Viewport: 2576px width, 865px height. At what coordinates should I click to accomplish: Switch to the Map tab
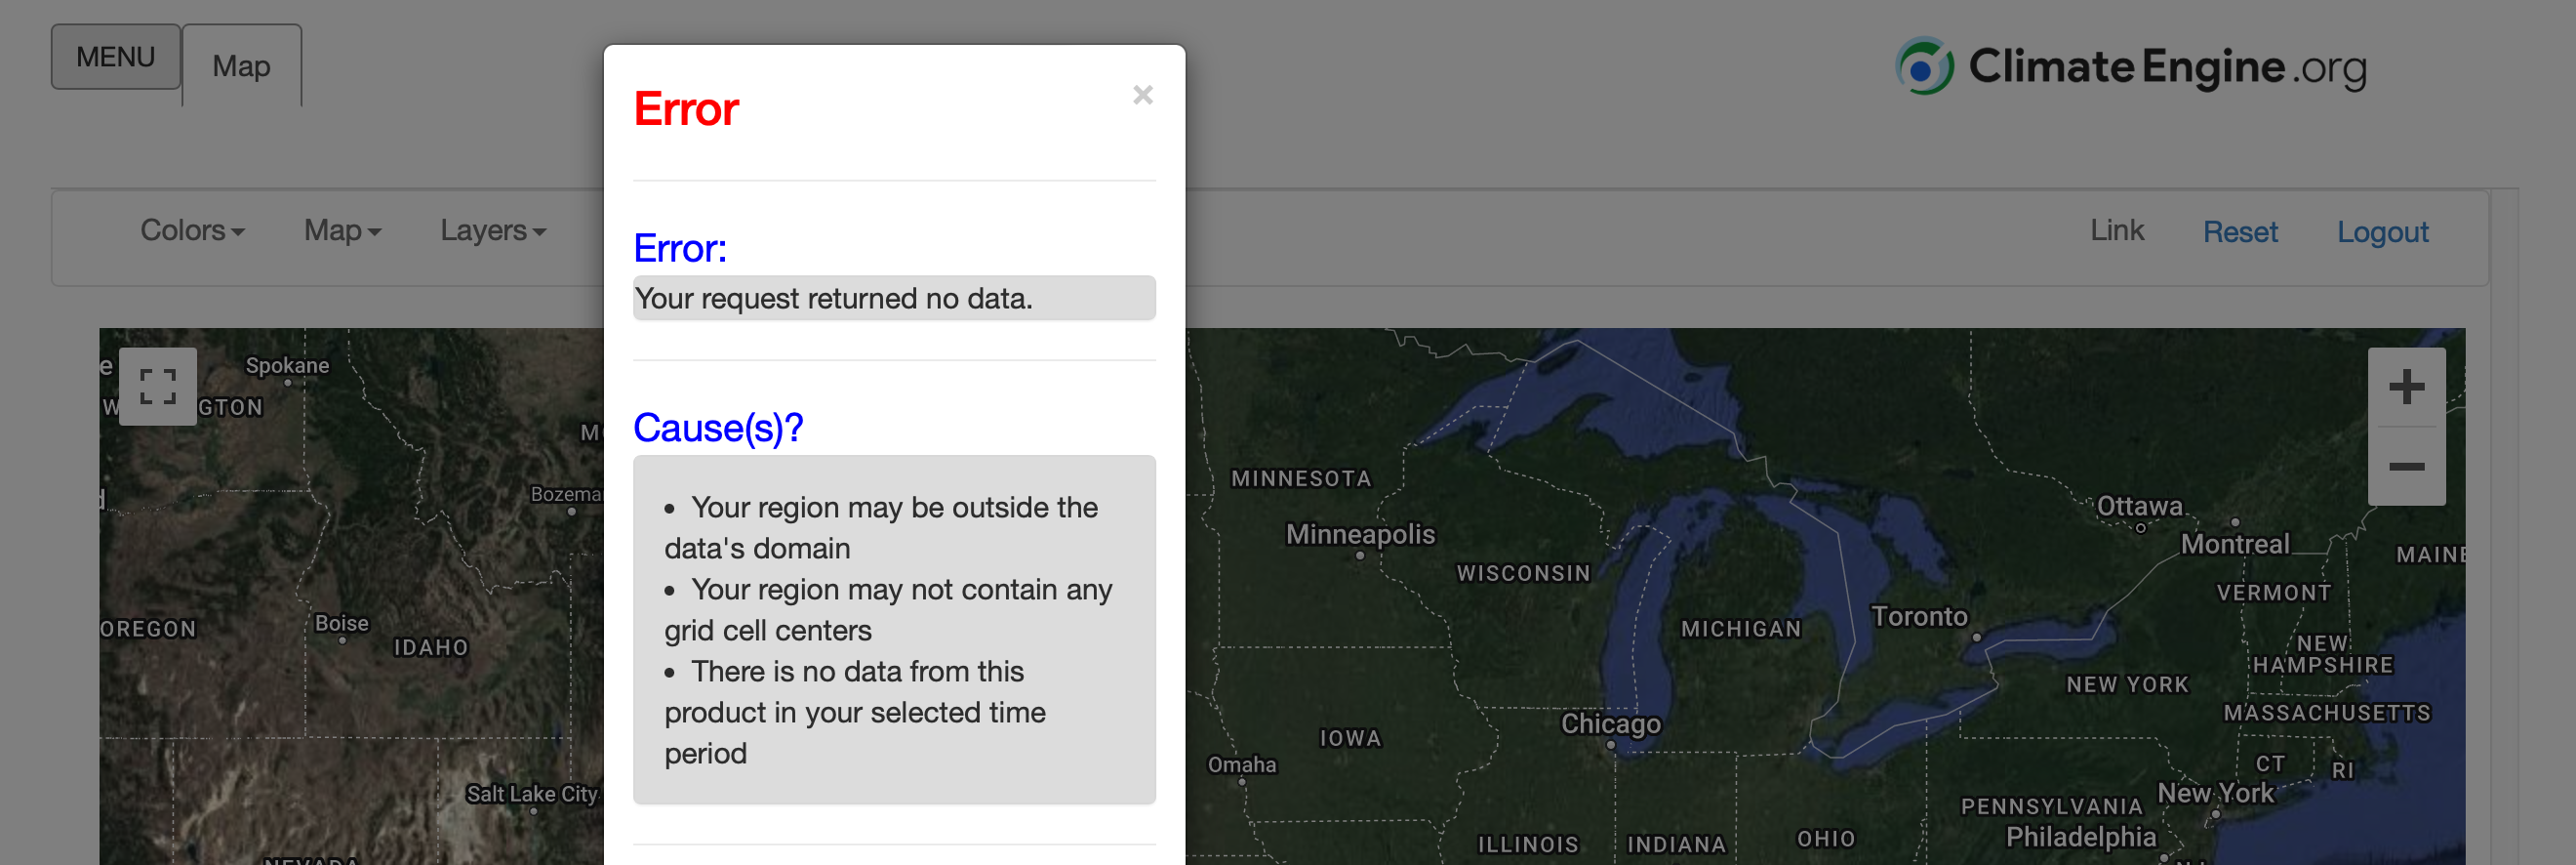[x=241, y=66]
